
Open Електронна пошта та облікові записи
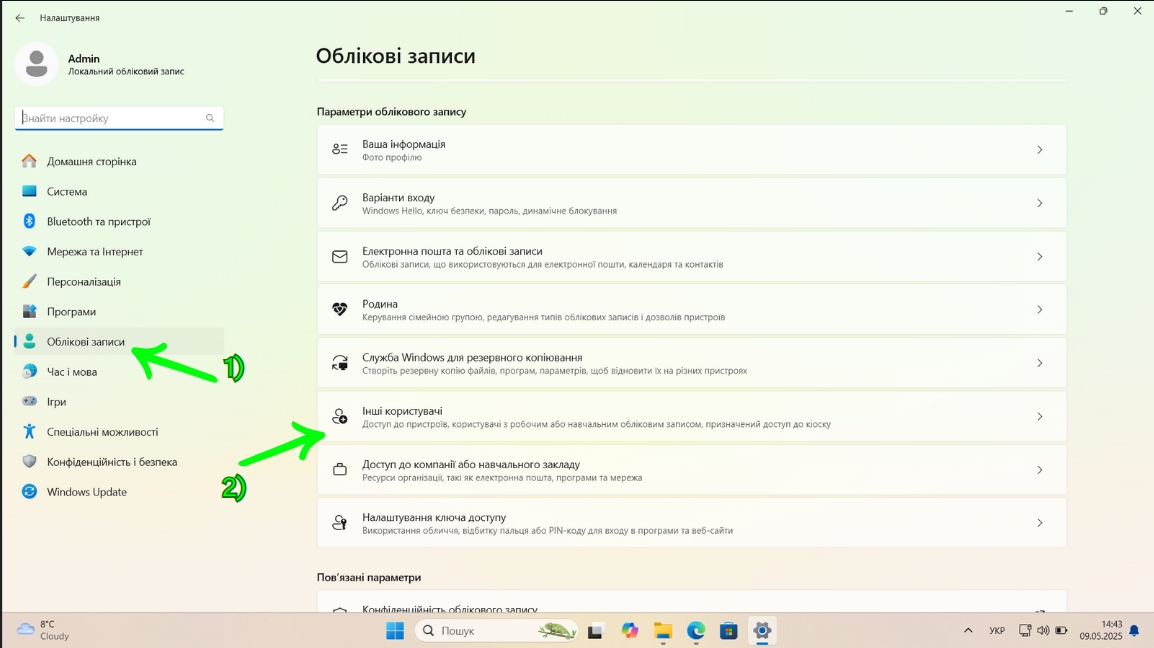click(690, 257)
